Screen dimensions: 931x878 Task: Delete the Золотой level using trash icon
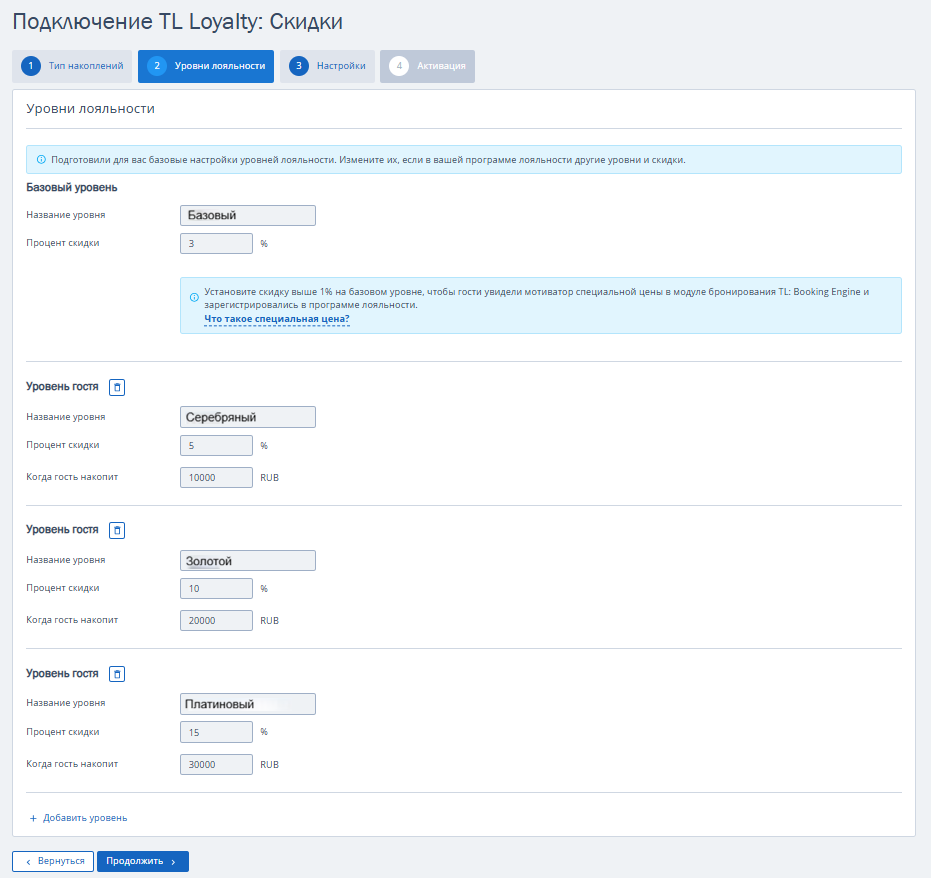tap(117, 530)
